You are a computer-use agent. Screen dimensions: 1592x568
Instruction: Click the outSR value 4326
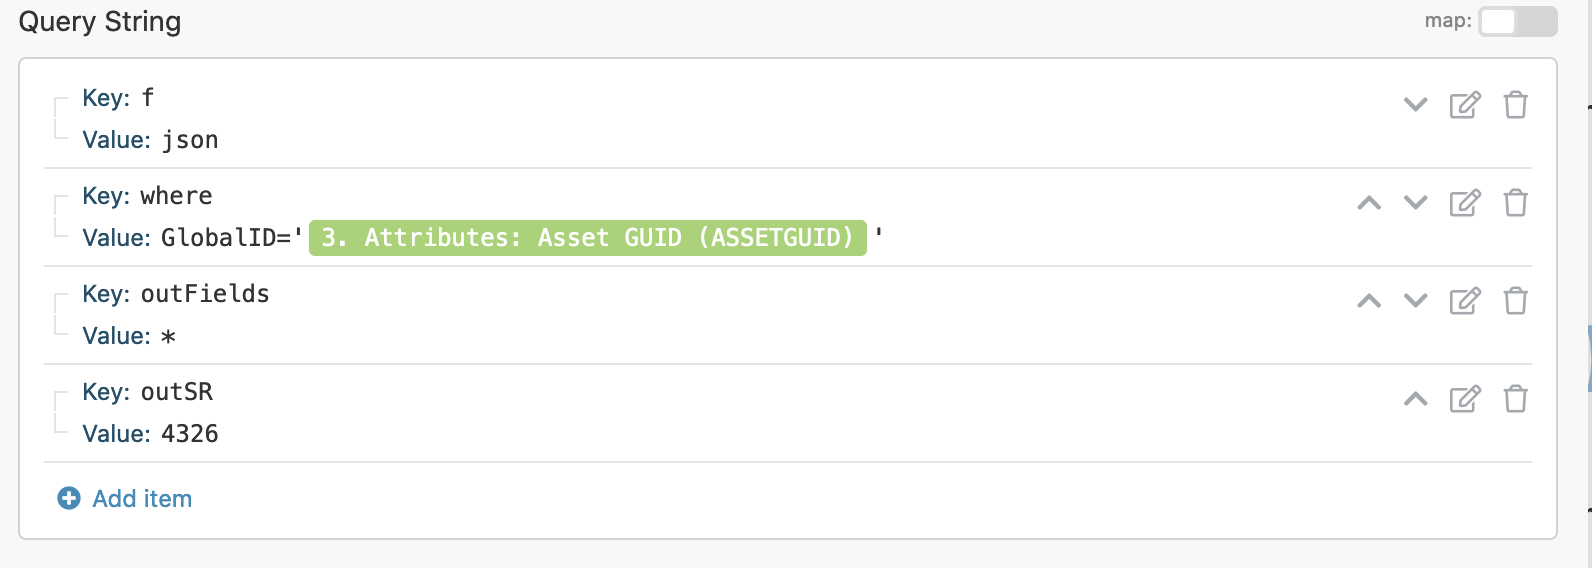click(189, 434)
